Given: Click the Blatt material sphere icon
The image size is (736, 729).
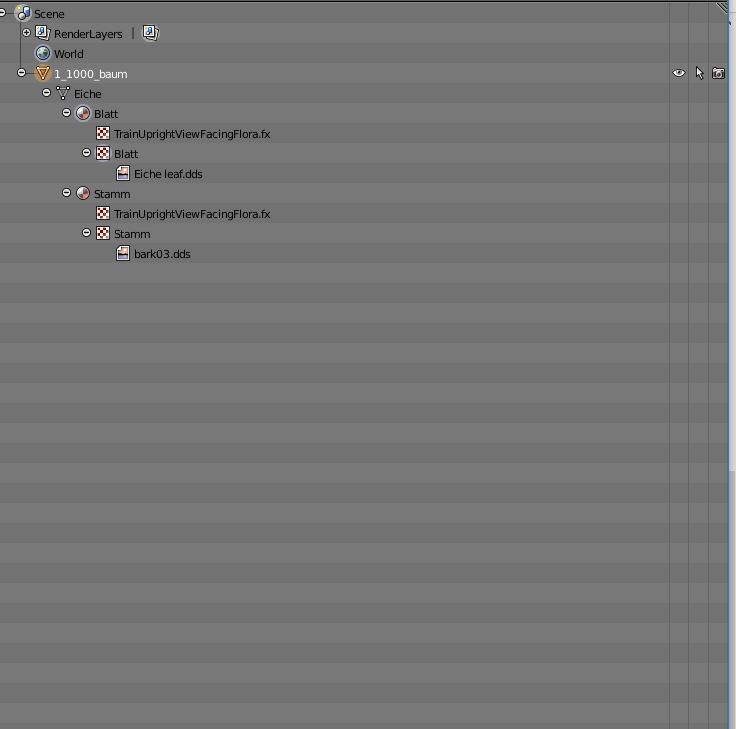Looking at the screenshot, I should (83, 113).
